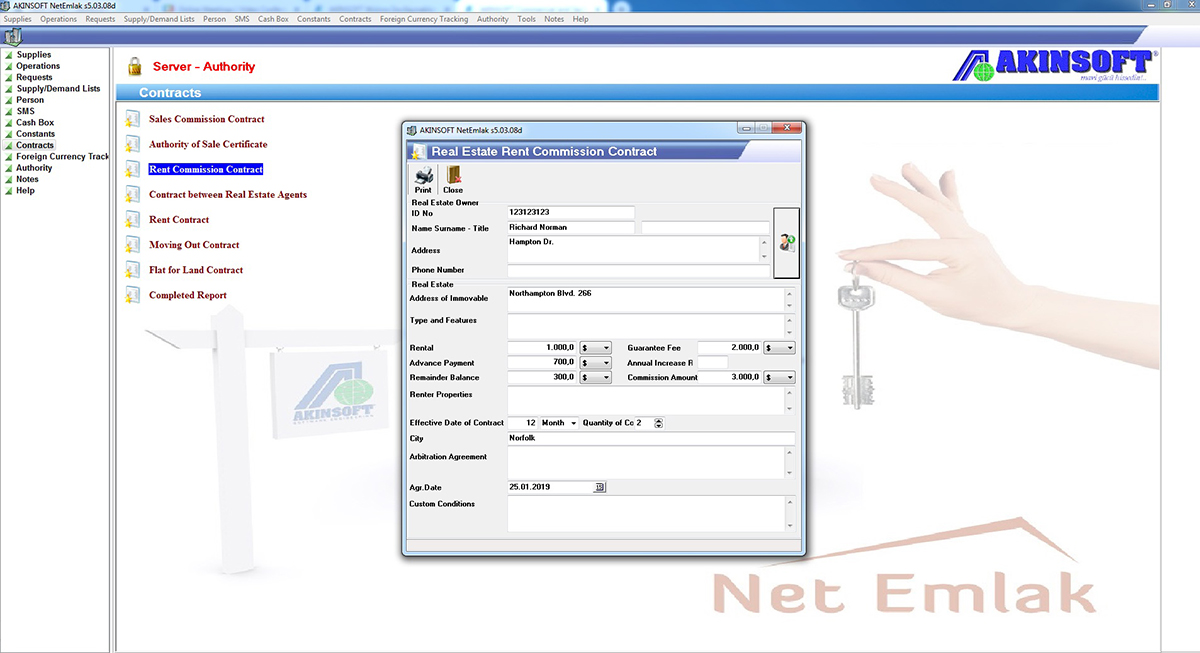The image size is (1200, 653).
Task: Click the Rent Contract document icon
Action: (x=132, y=219)
